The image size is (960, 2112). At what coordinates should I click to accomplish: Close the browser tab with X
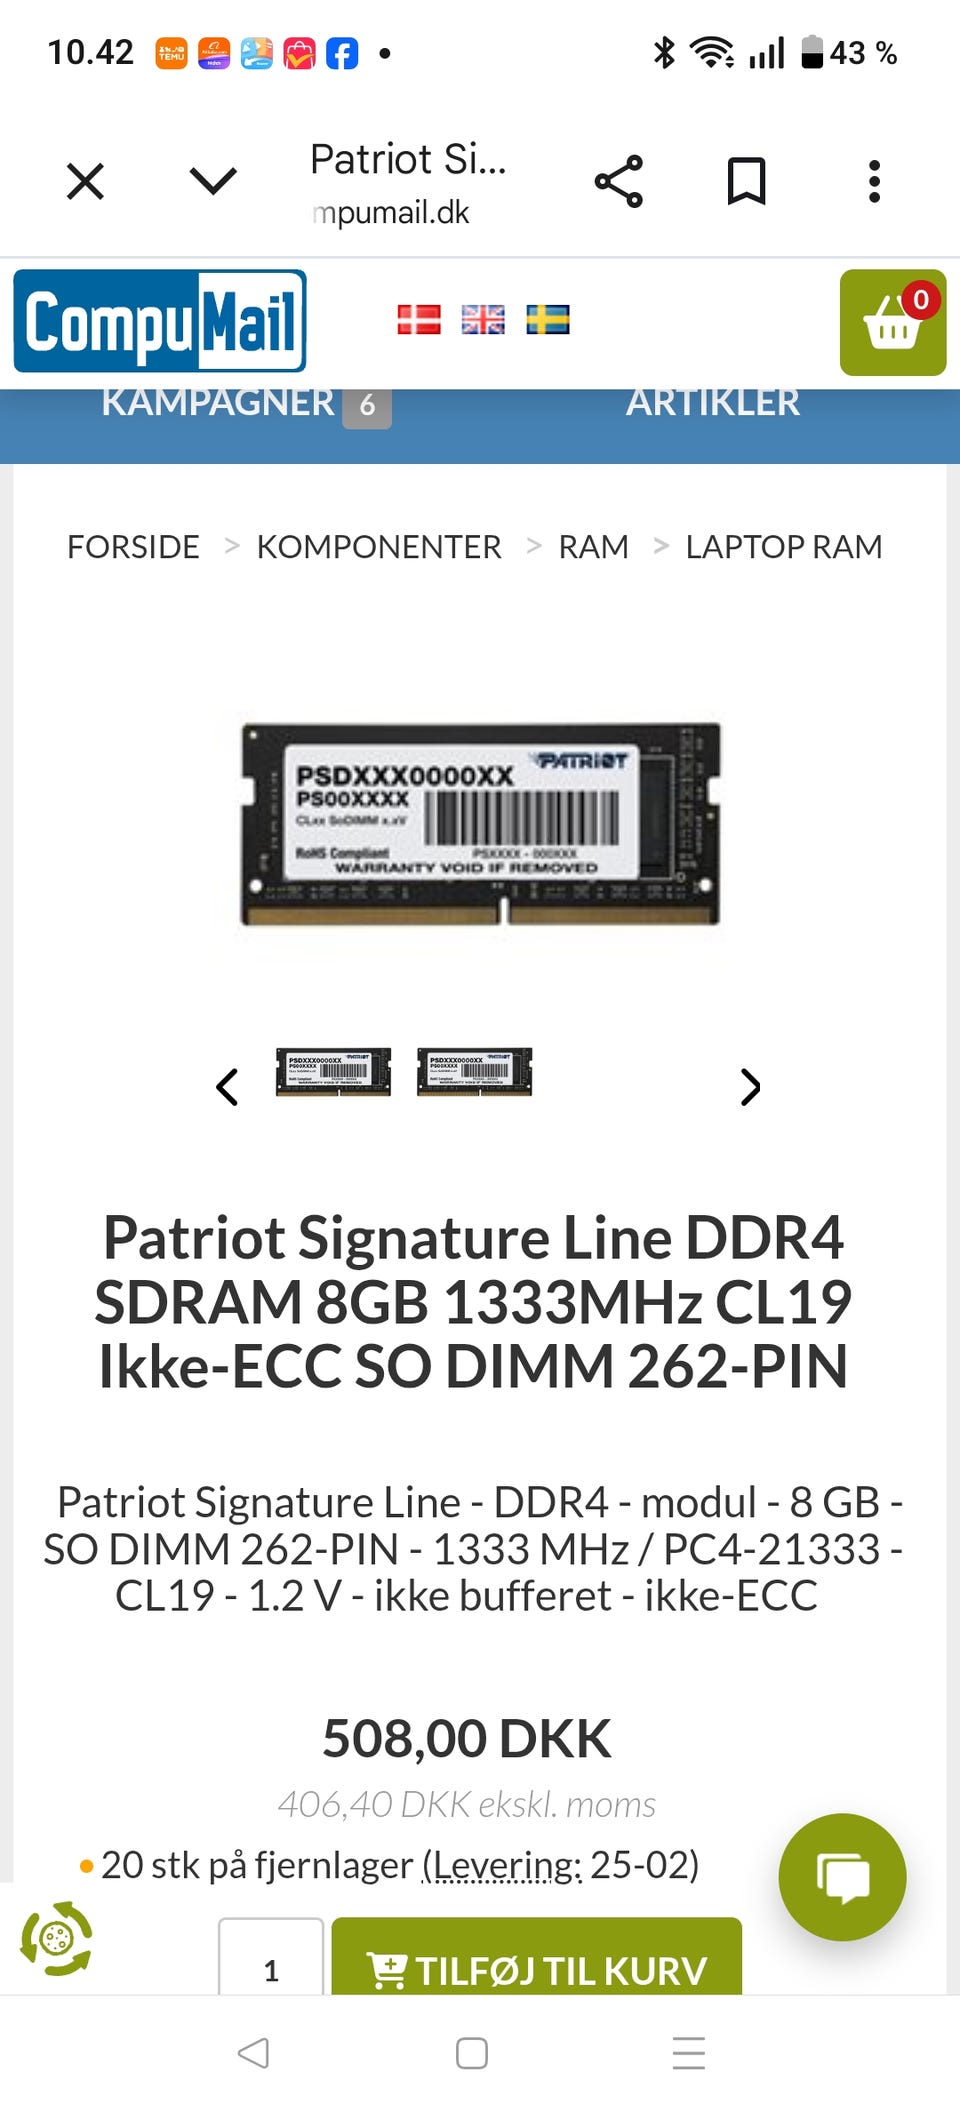pyautogui.click(x=85, y=182)
